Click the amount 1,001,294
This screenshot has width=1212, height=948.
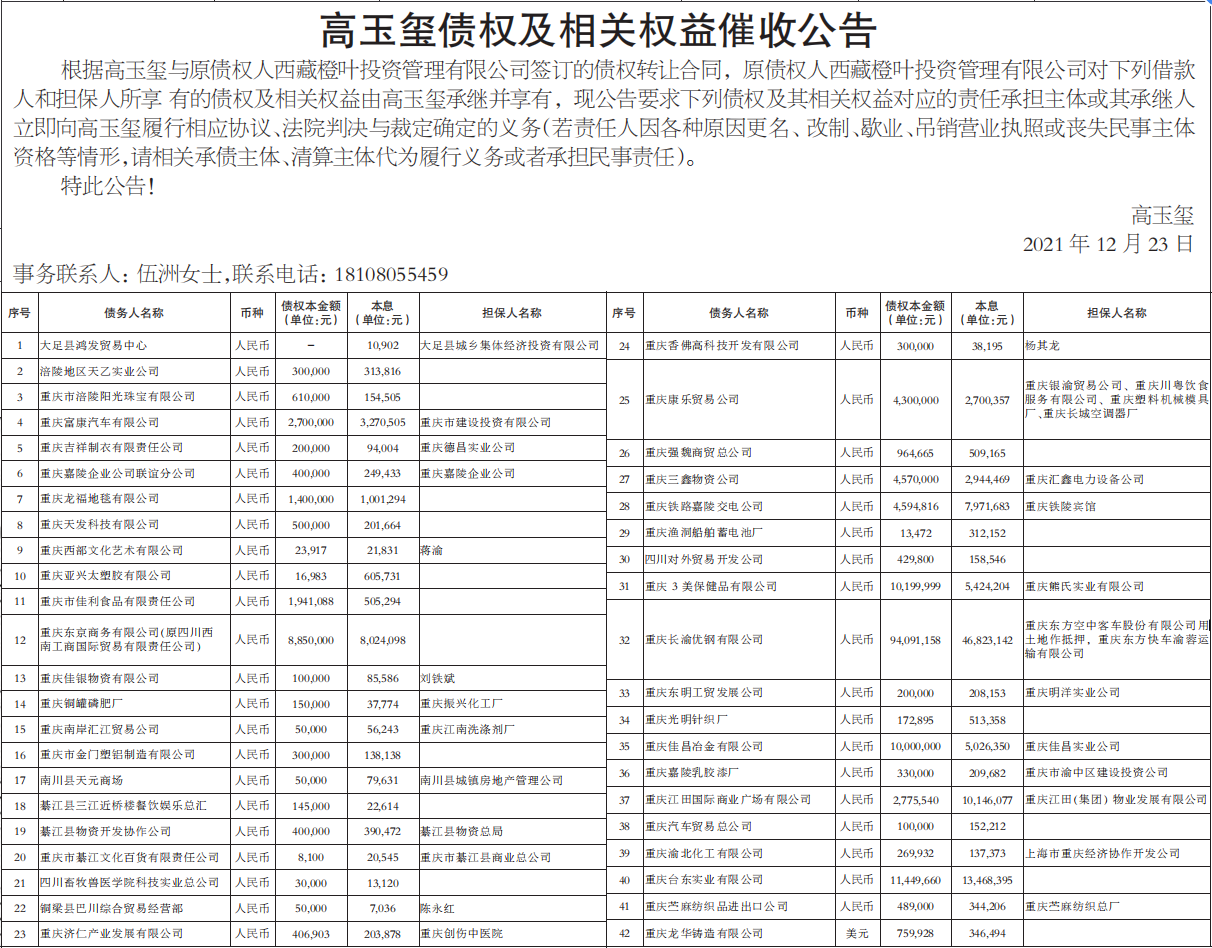tap(384, 499)
